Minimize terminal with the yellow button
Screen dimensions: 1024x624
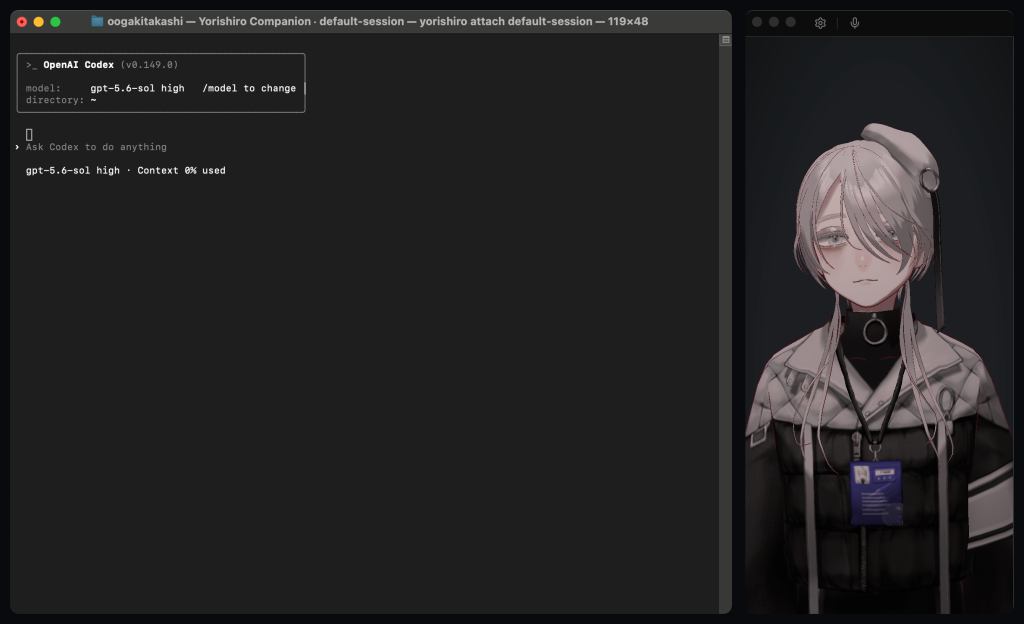click(x=39, y=22)
